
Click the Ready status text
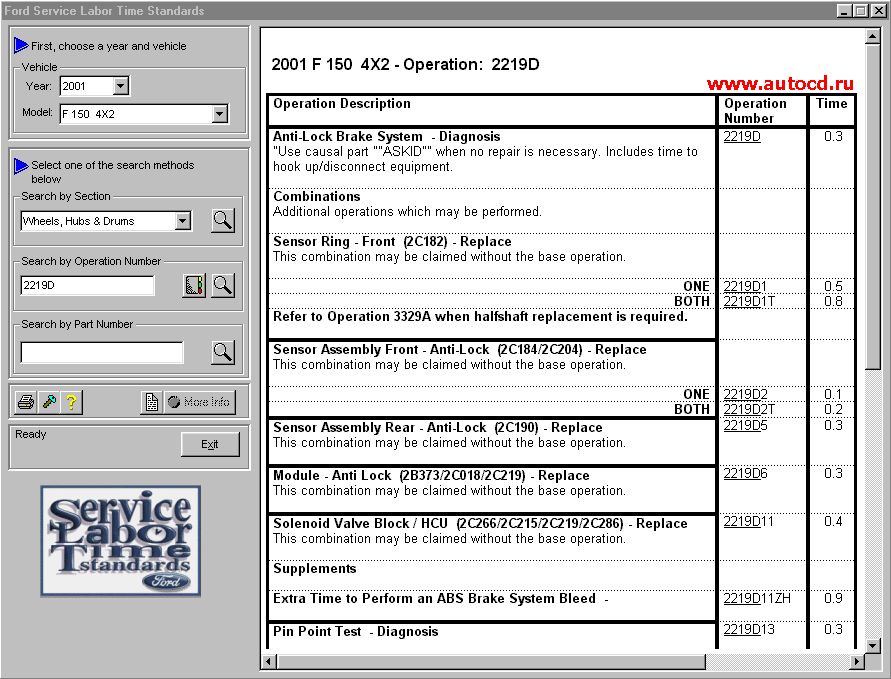pyautogui.click(x=31, y=434)
